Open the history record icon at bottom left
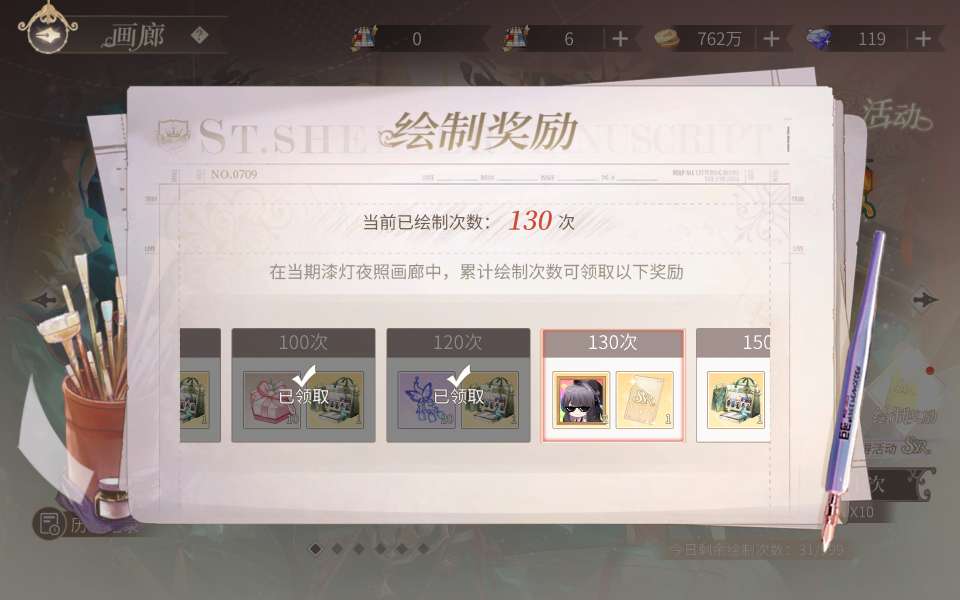Image resolution: width=960 pixels, height=600 pixels. 48,523
